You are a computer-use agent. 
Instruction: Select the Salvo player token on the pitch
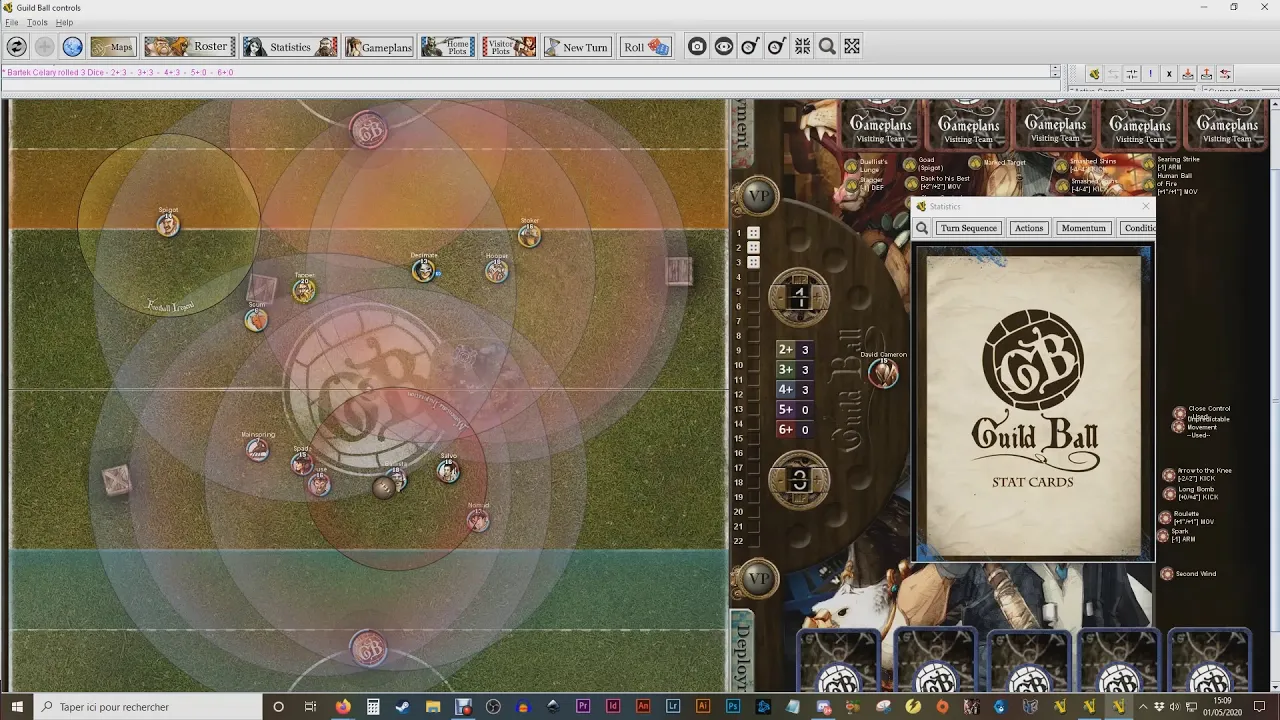[448, 472]
